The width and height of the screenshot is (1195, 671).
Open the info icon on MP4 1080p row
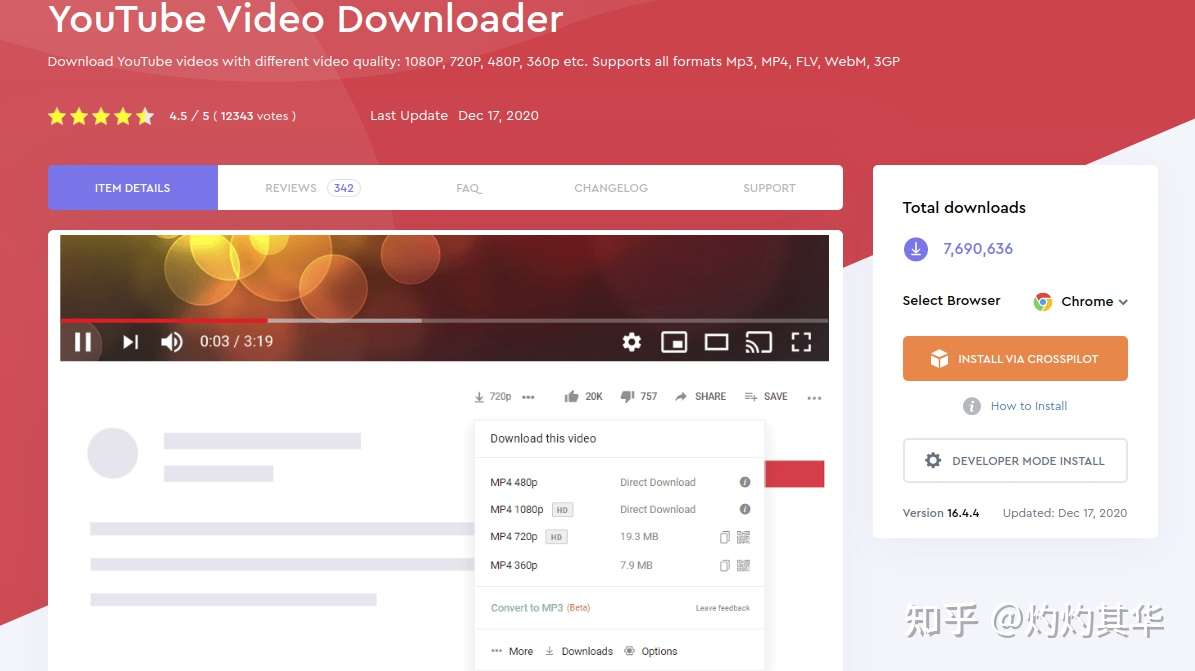745,509
